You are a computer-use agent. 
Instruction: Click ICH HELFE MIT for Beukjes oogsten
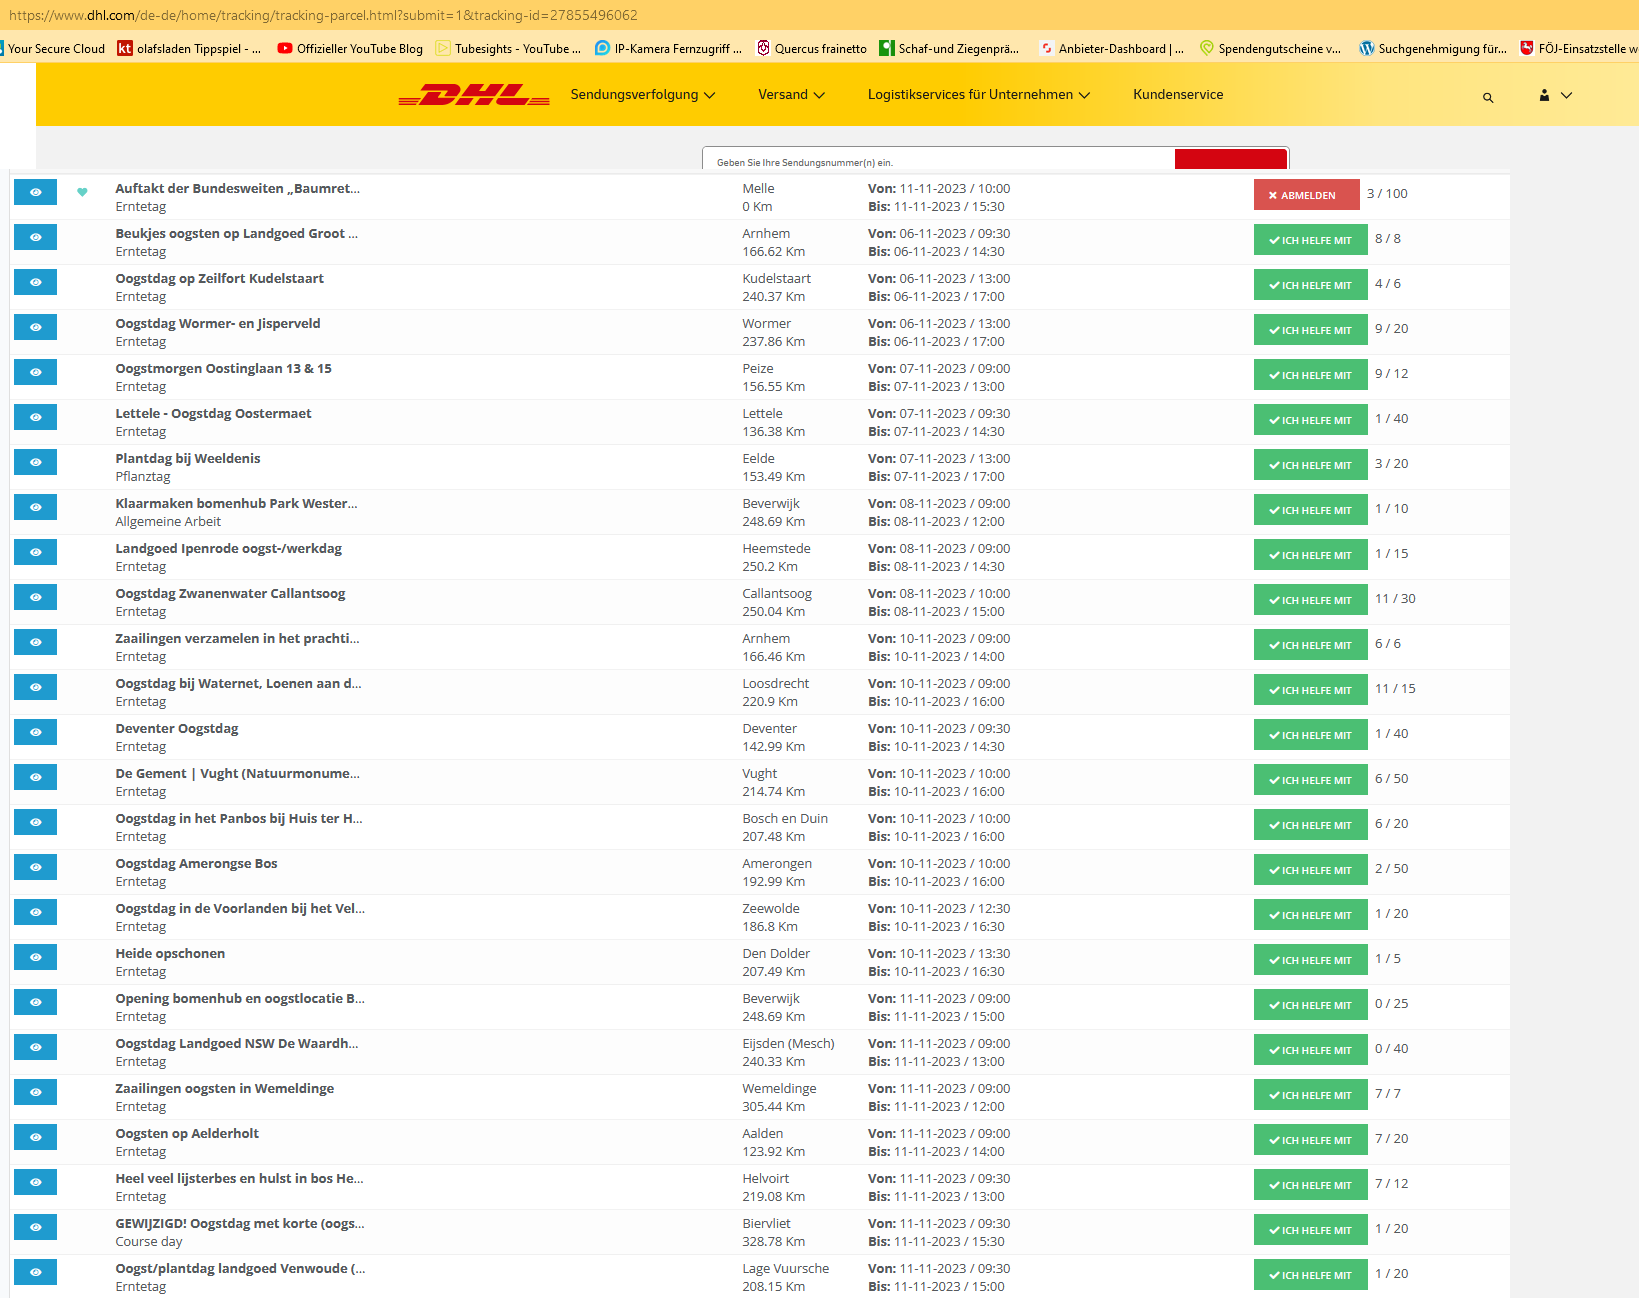coord(1310,240)
